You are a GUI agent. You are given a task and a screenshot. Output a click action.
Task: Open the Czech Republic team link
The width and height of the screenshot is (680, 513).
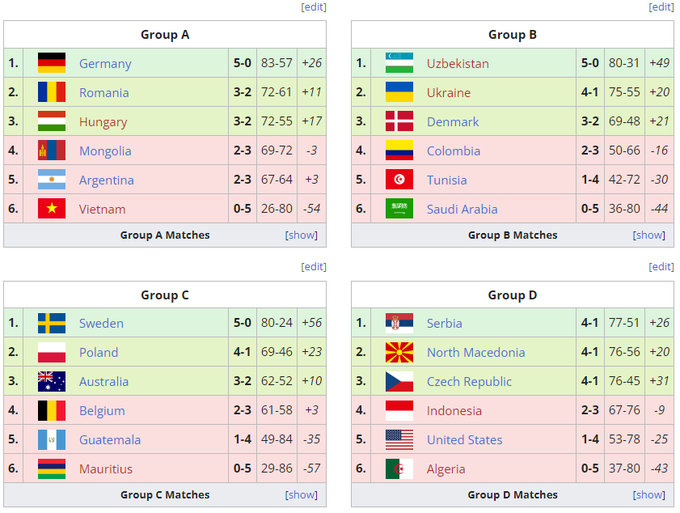point(469,382)
